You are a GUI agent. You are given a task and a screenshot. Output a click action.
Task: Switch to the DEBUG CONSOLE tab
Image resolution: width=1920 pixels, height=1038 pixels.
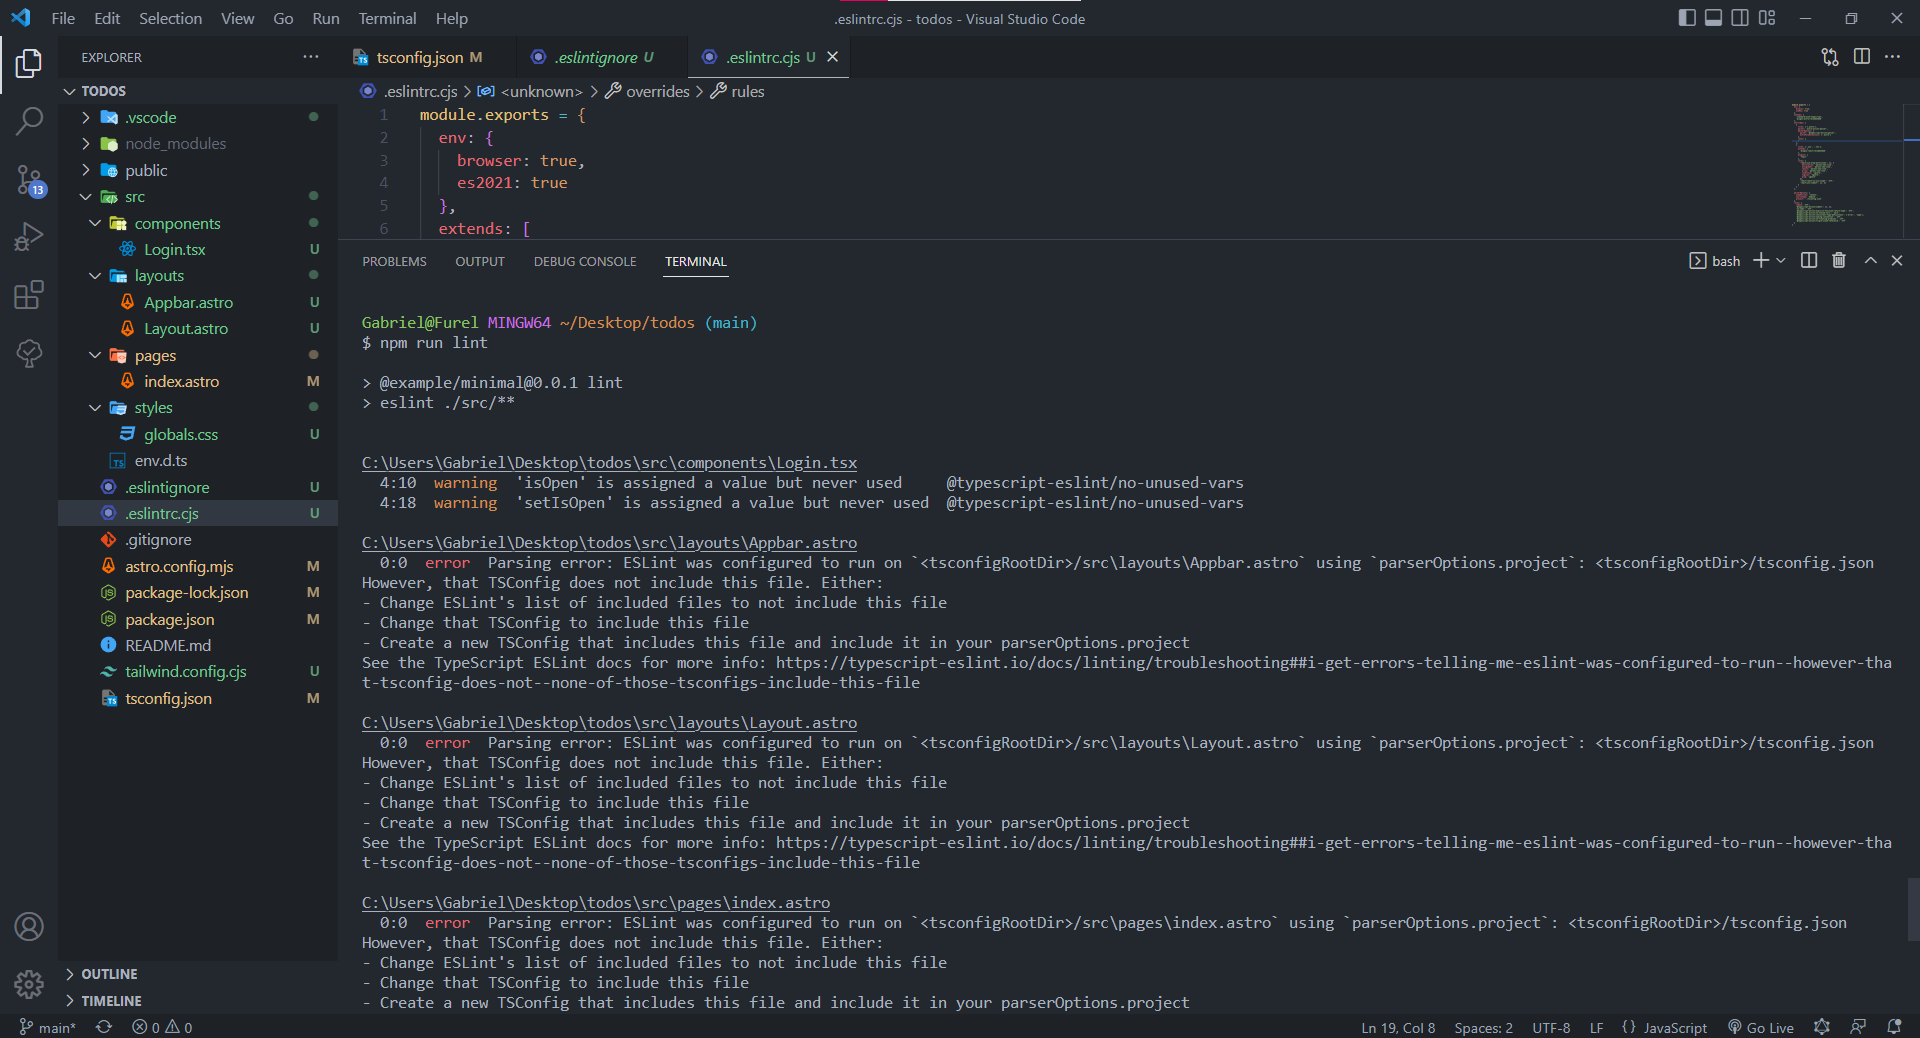pos(585,261)
